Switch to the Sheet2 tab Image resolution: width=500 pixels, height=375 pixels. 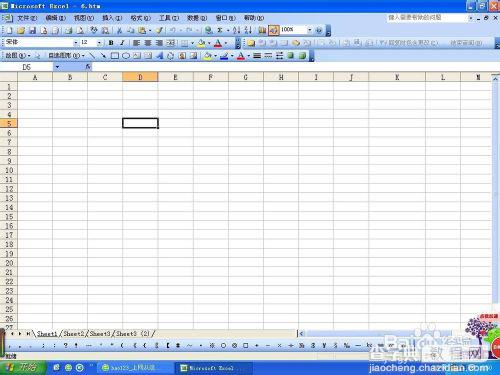pos(74,333)
